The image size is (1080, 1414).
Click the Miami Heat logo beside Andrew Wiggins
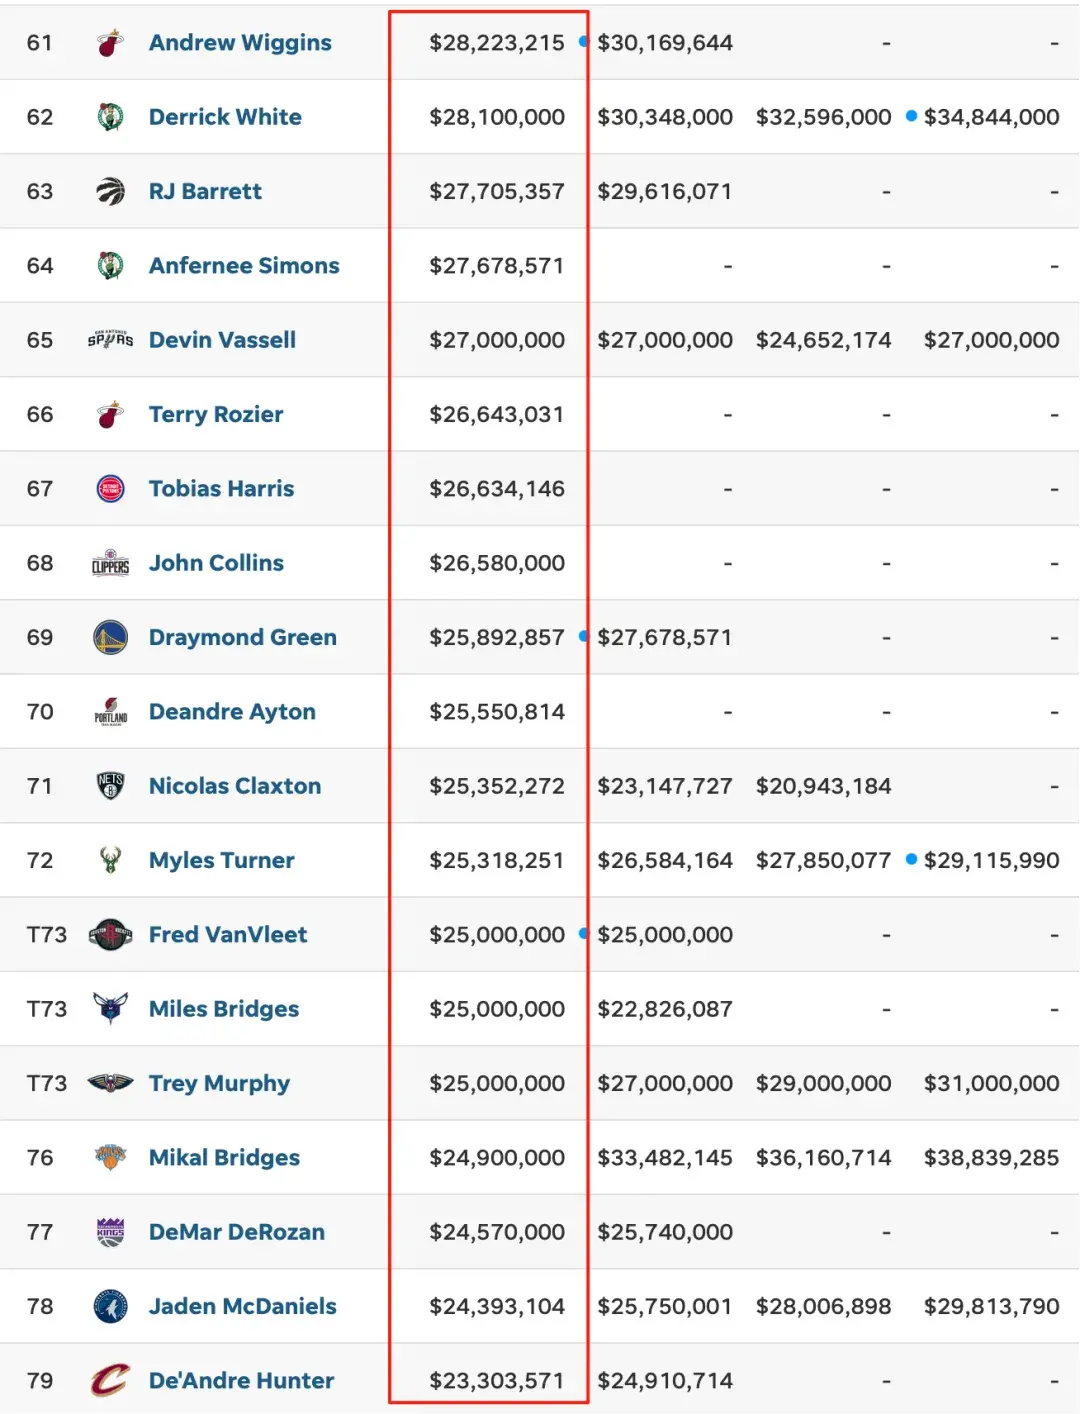[x=110, y=43]
